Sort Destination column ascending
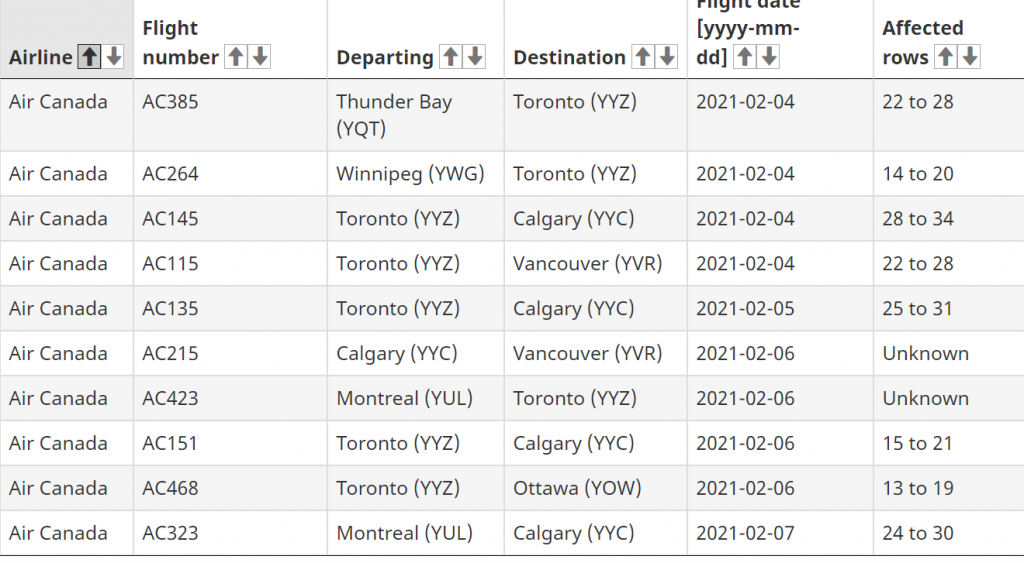The width and height of the screenshot is (1024, 563). (643, 57)
